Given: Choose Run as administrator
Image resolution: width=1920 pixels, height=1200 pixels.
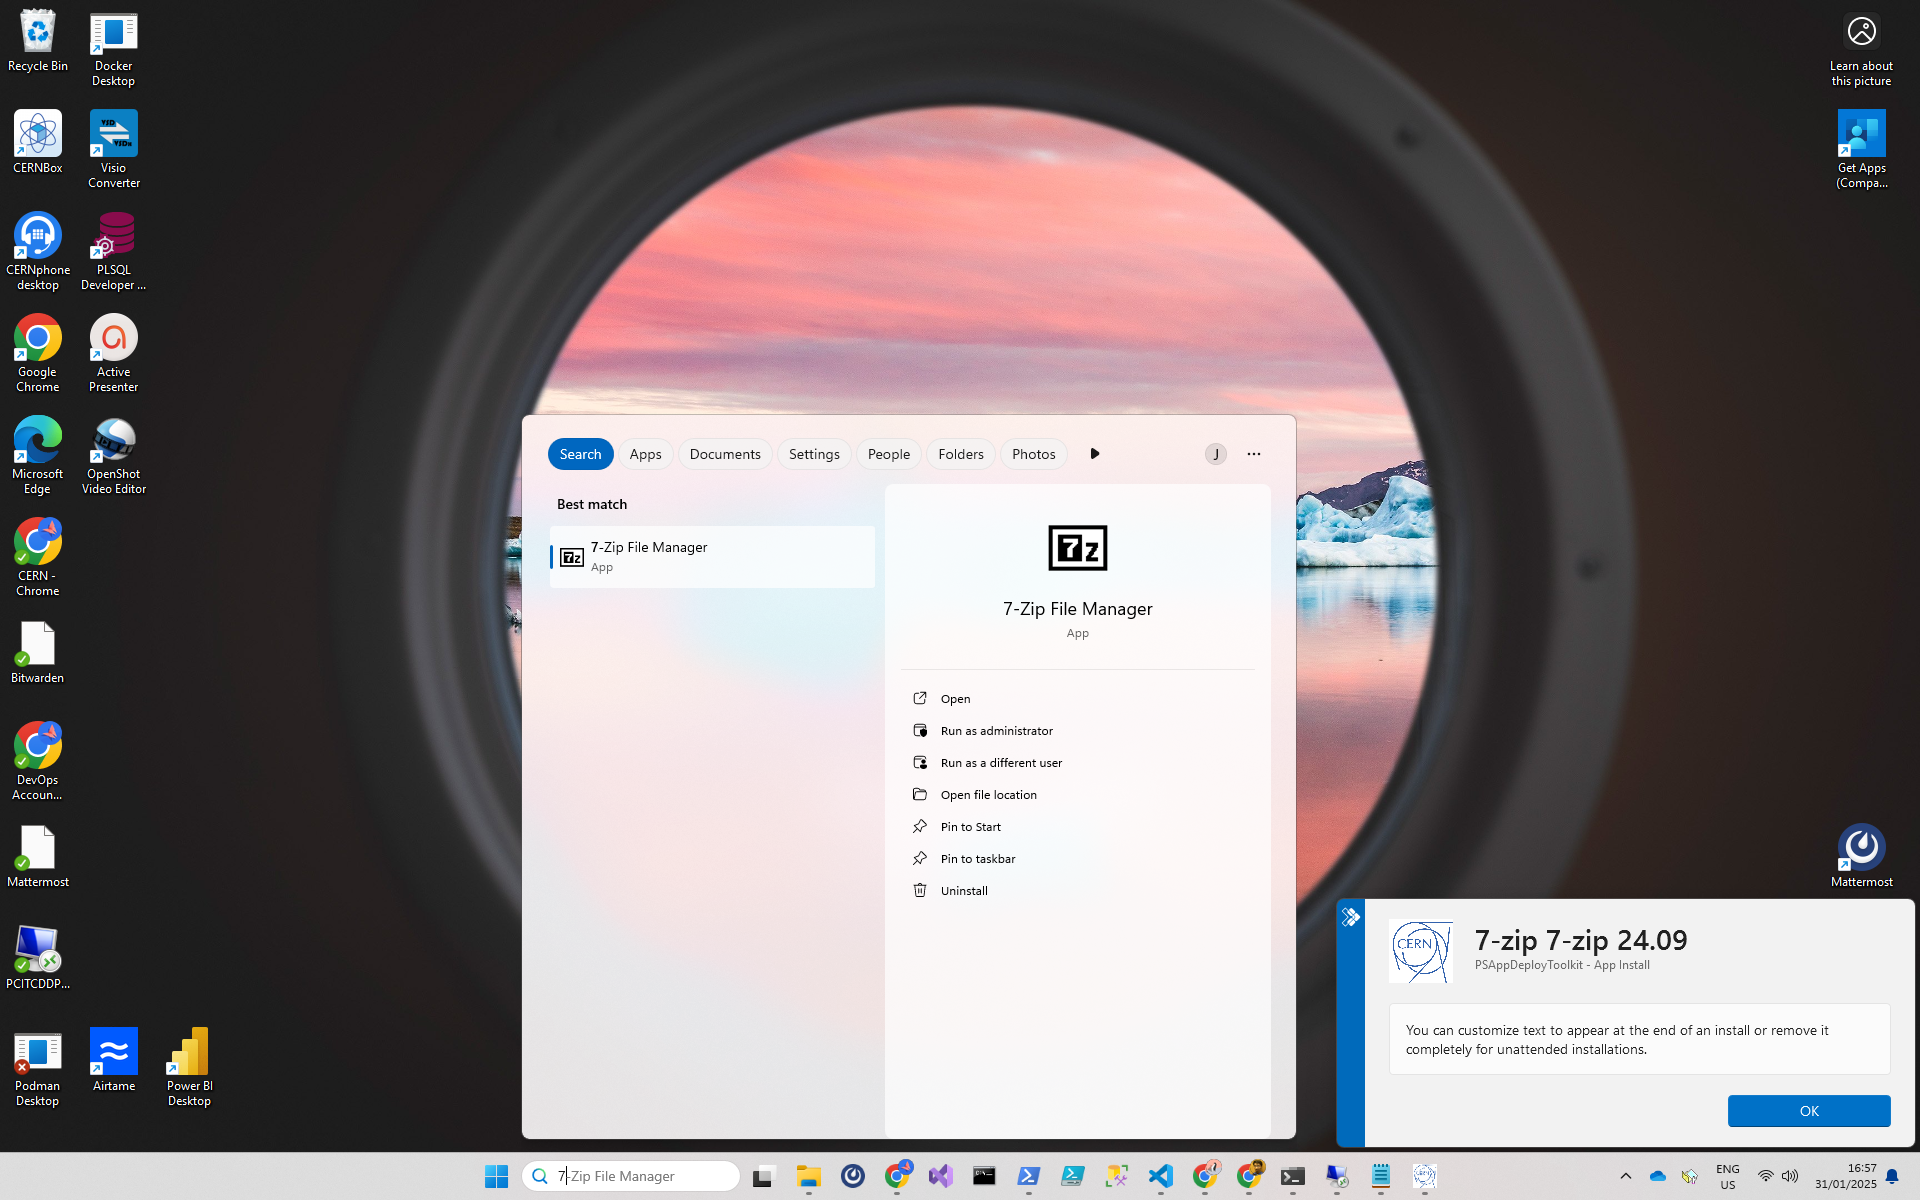Looking at the screenshot, I should coord(996,731).
